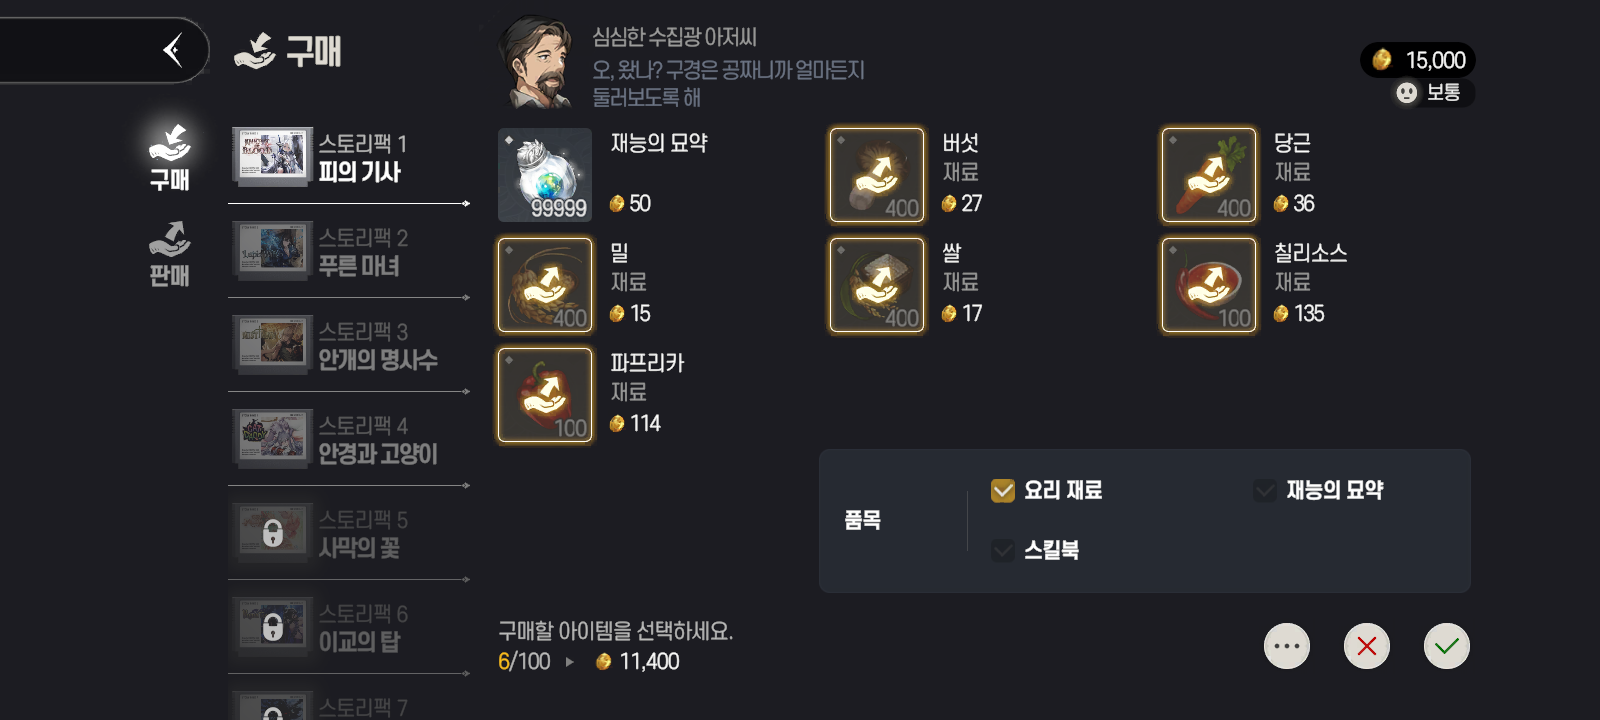The height and width of the screenshot is (720, 1600).
Task: Enable the 재능의 묘약 filter checkbox
Action: coord(1265,490)
